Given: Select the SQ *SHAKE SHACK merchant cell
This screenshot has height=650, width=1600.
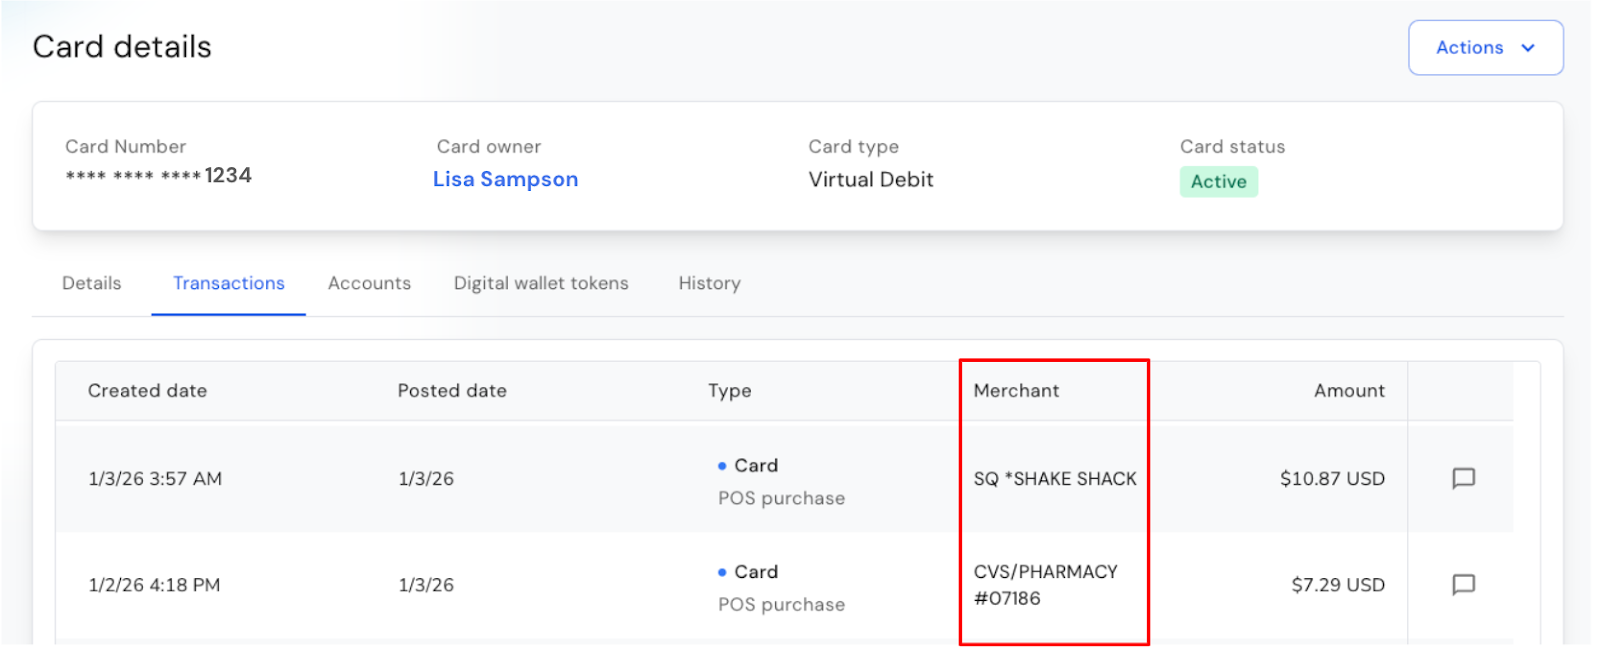Looking at the screenshot, I should (1055, 479).
